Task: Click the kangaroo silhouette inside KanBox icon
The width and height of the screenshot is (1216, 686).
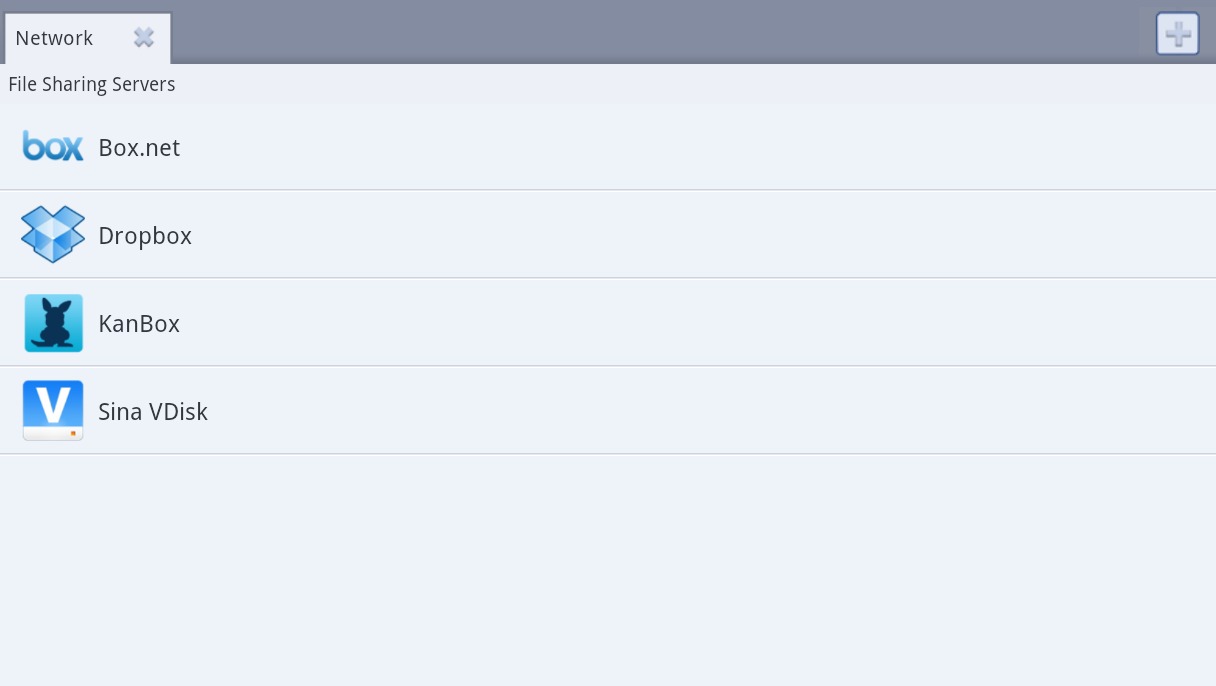Action: (x=54, y=324)
